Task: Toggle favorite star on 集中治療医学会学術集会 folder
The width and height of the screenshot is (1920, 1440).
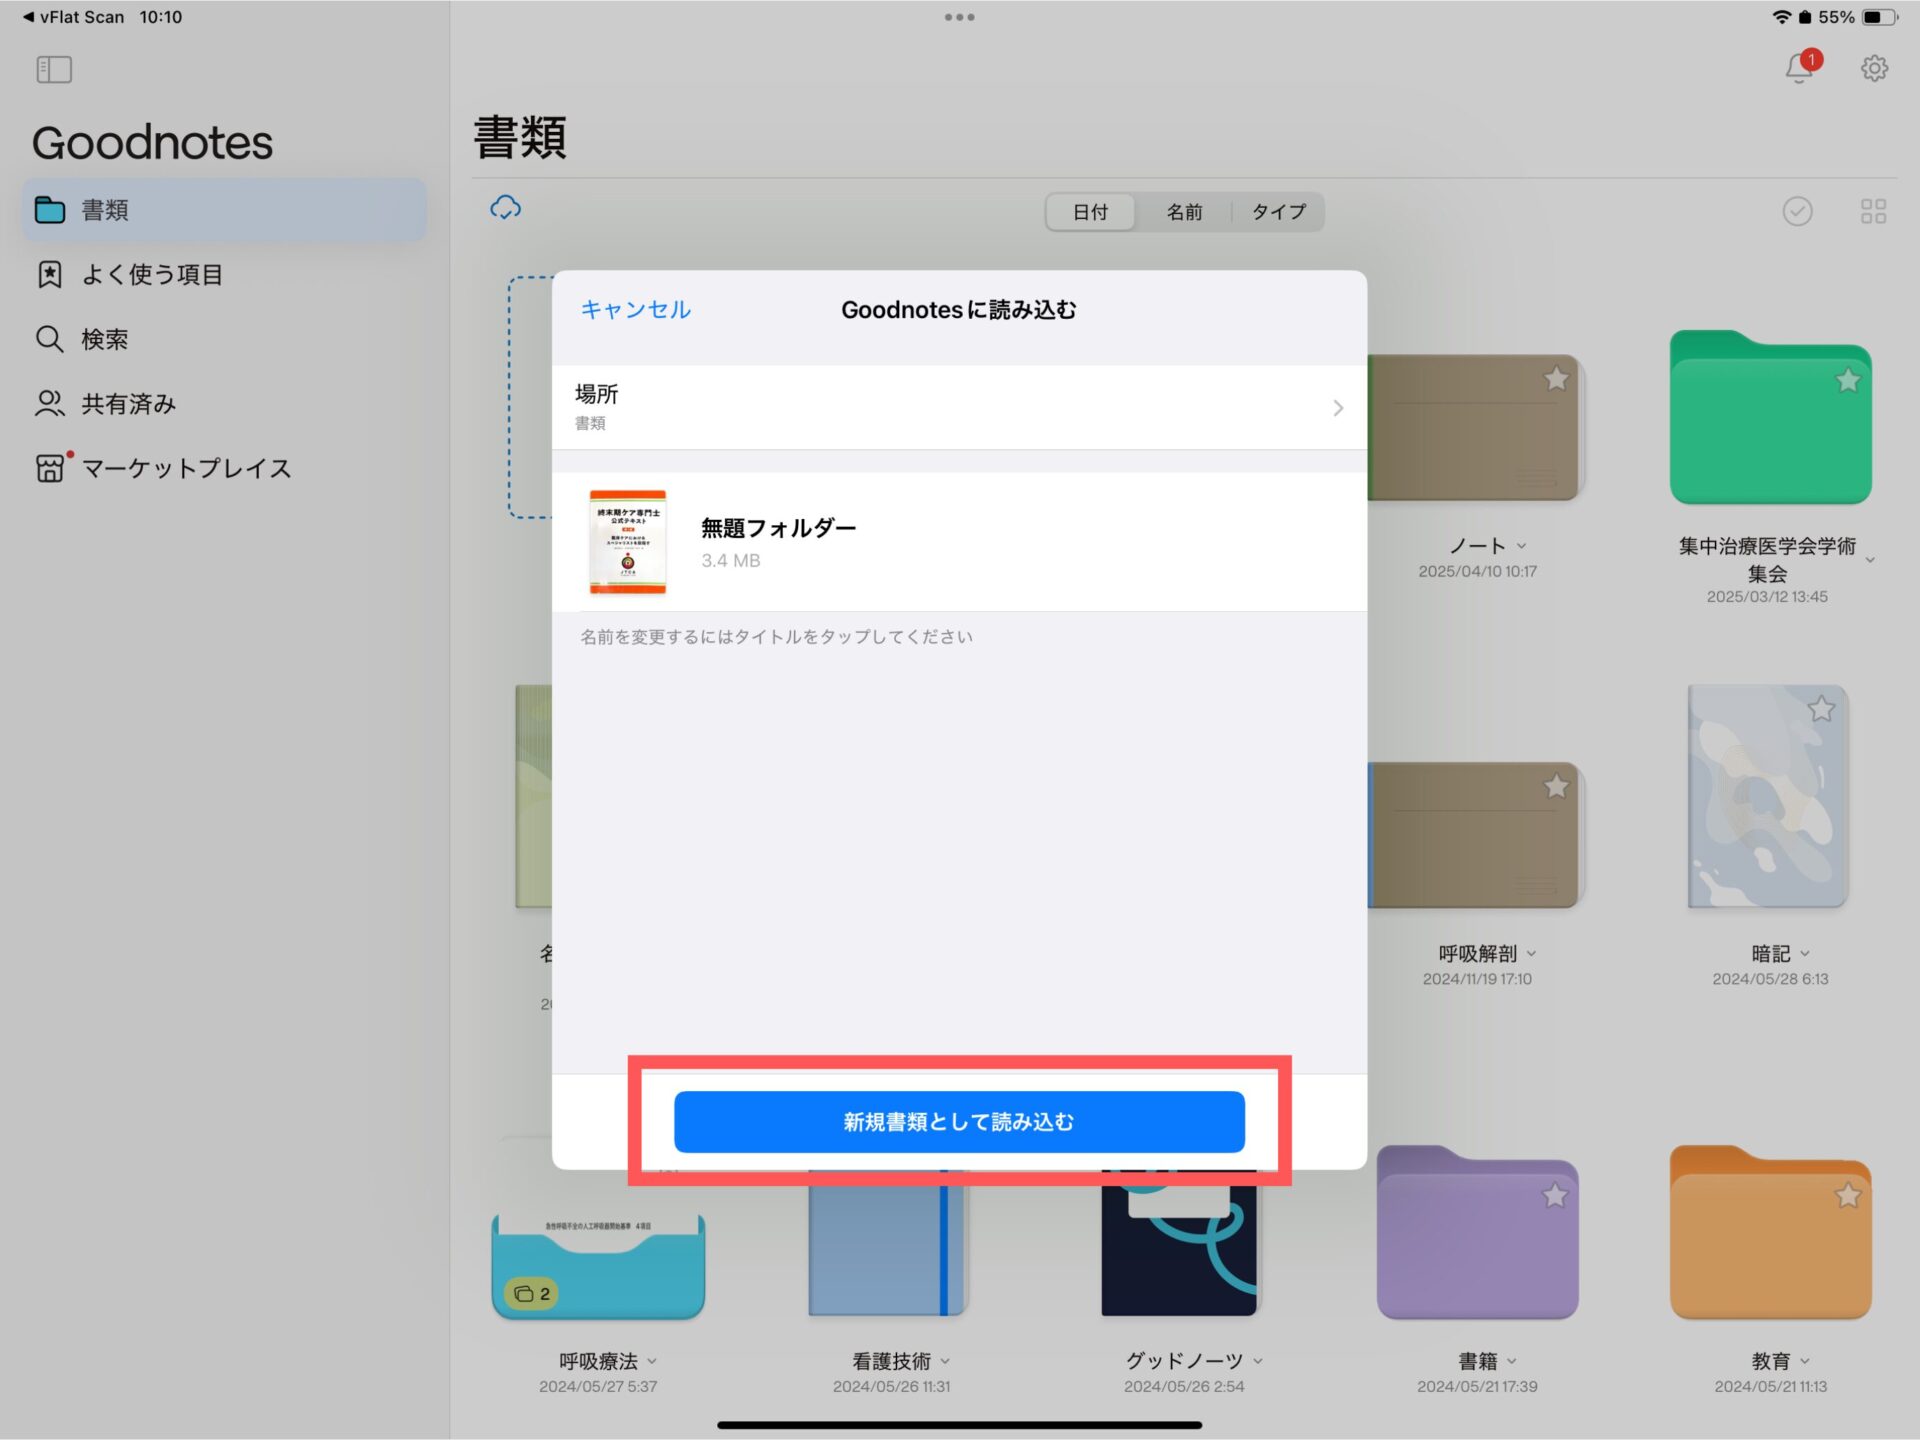Action: pos(1848,380)
